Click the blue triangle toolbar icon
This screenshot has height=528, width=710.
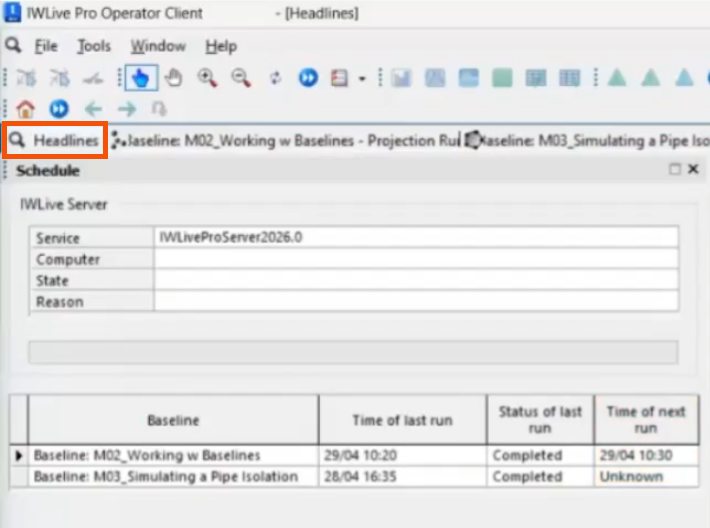click(x=684, y=78)
